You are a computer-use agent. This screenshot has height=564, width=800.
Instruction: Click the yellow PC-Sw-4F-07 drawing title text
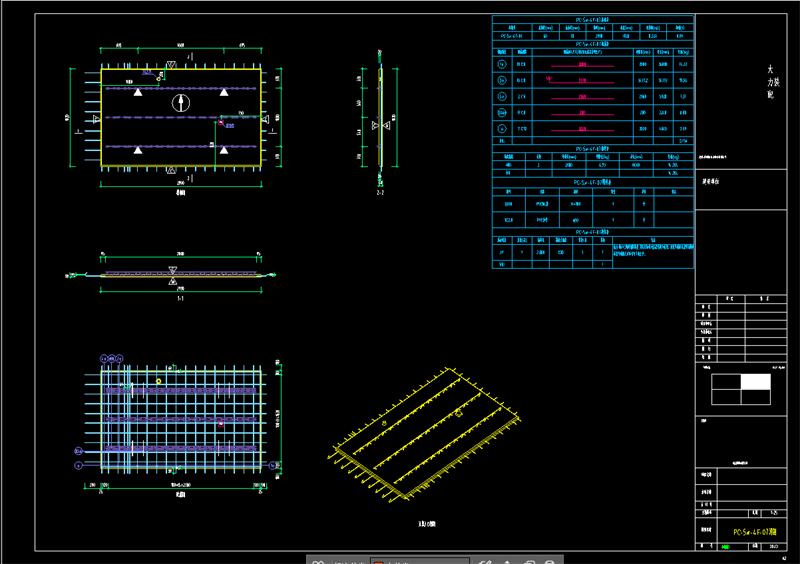[755, 532]
